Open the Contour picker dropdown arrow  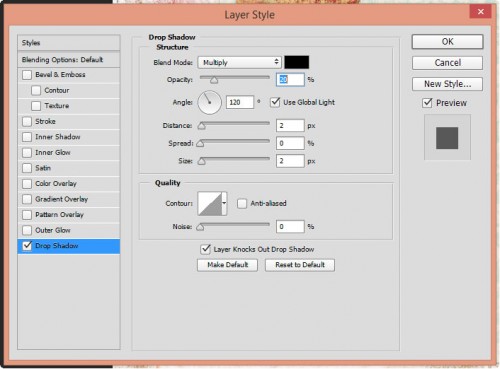point(224,203)
